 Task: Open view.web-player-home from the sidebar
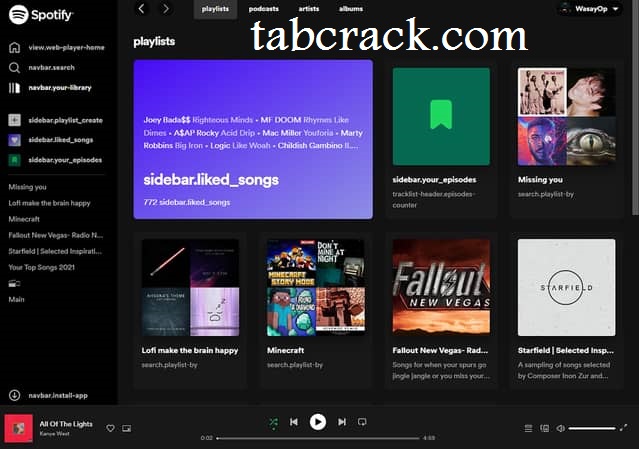(56, 48)
